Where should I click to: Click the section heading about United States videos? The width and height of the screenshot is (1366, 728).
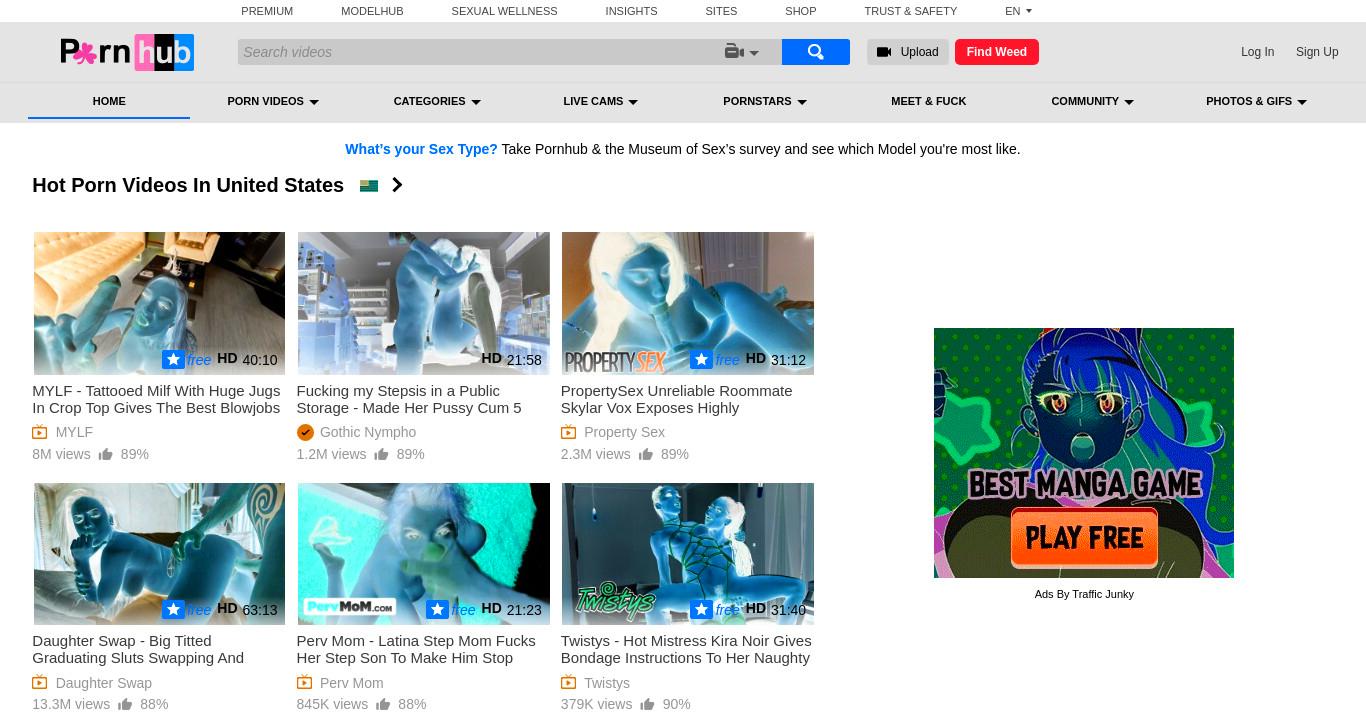tap(188, 185)
